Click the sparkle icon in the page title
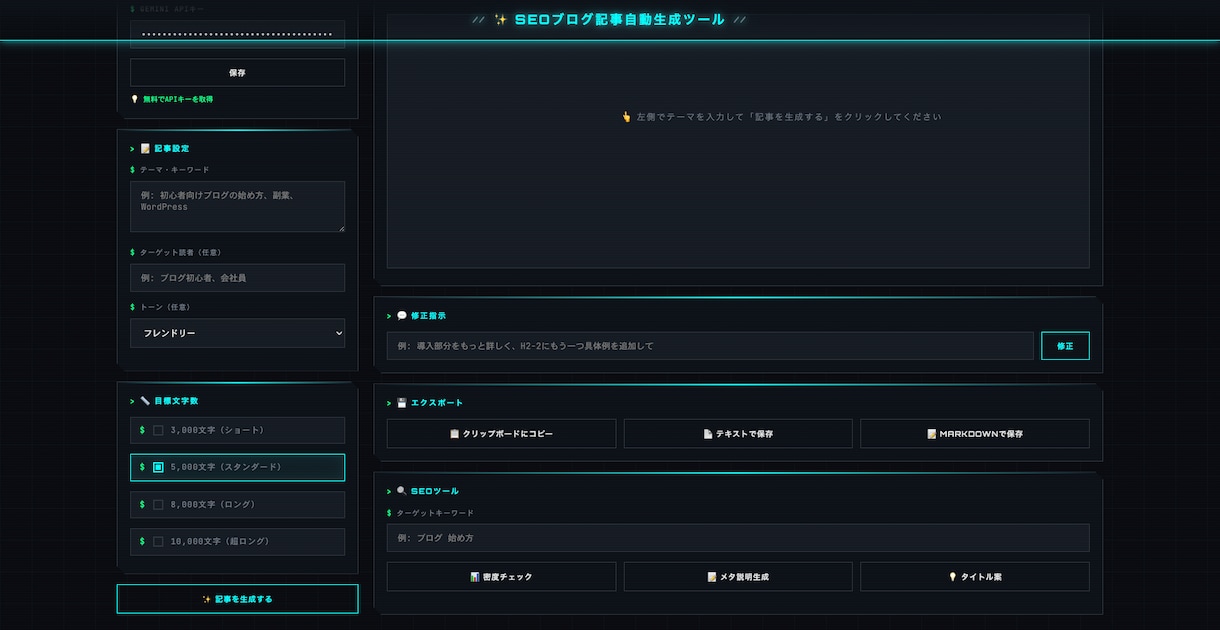This screenshot has width=1220, height=630. (x=501, y=20)
